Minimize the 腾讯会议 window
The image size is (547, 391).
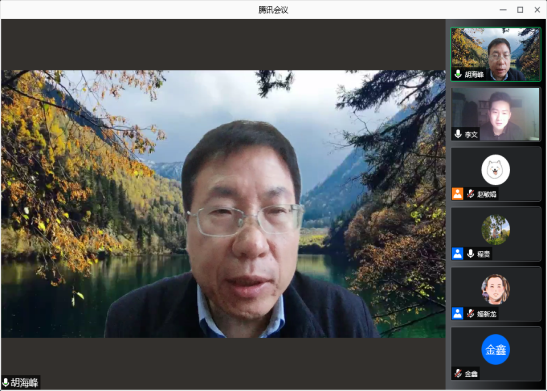pos(503,10)
